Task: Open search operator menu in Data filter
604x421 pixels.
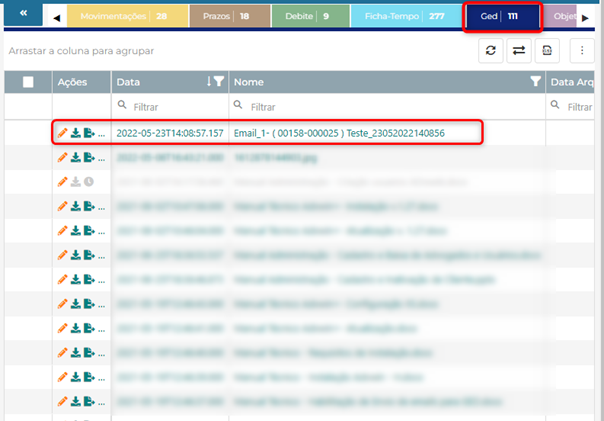Action: 122,105
